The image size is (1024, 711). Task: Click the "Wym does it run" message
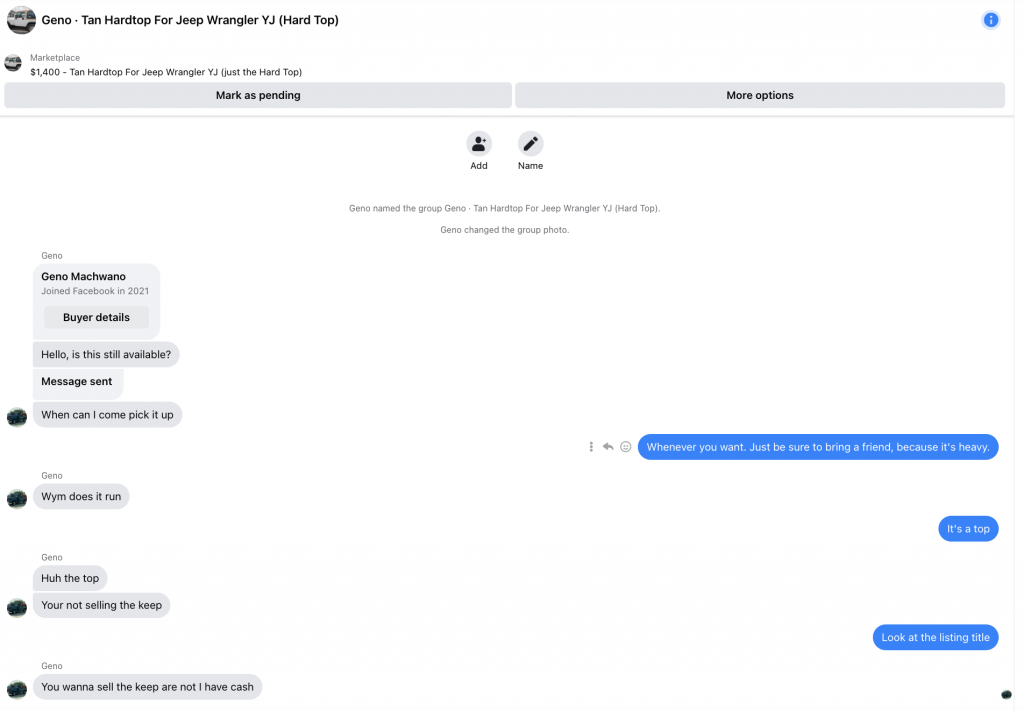[81, 496]
